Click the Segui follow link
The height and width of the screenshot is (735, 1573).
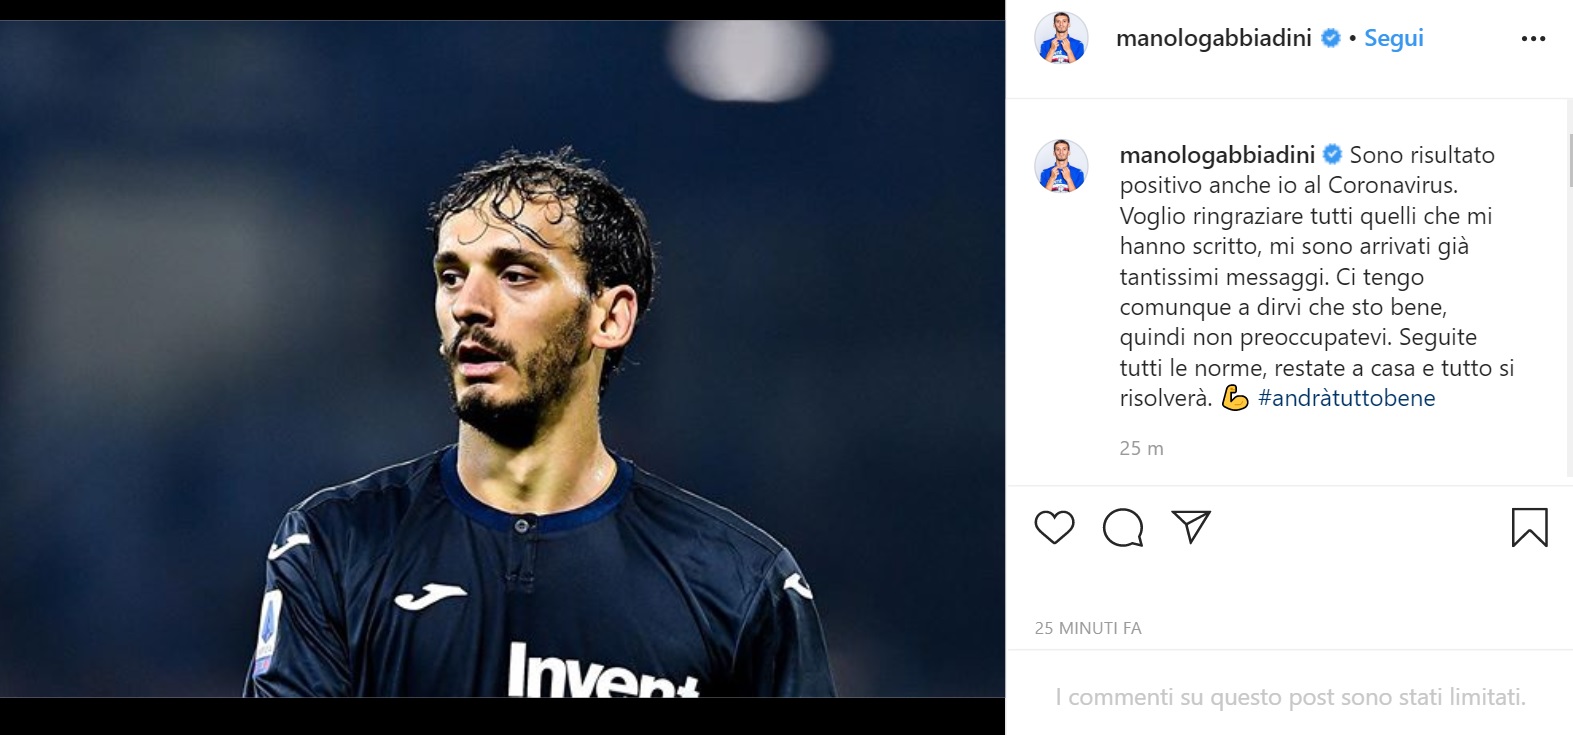tap(1393, 38)
